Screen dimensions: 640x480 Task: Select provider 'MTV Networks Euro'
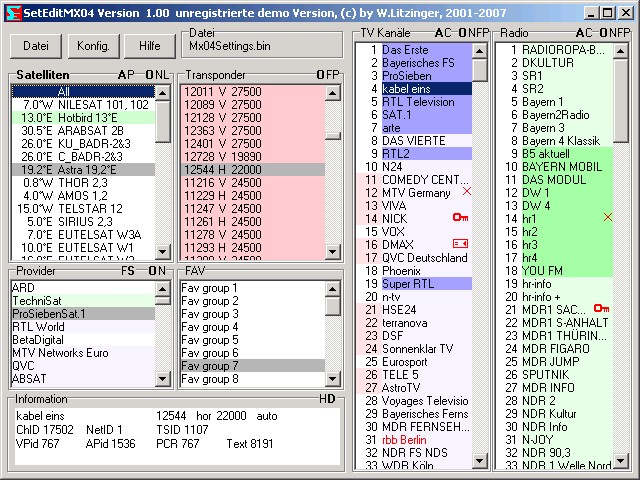(83, 353)
